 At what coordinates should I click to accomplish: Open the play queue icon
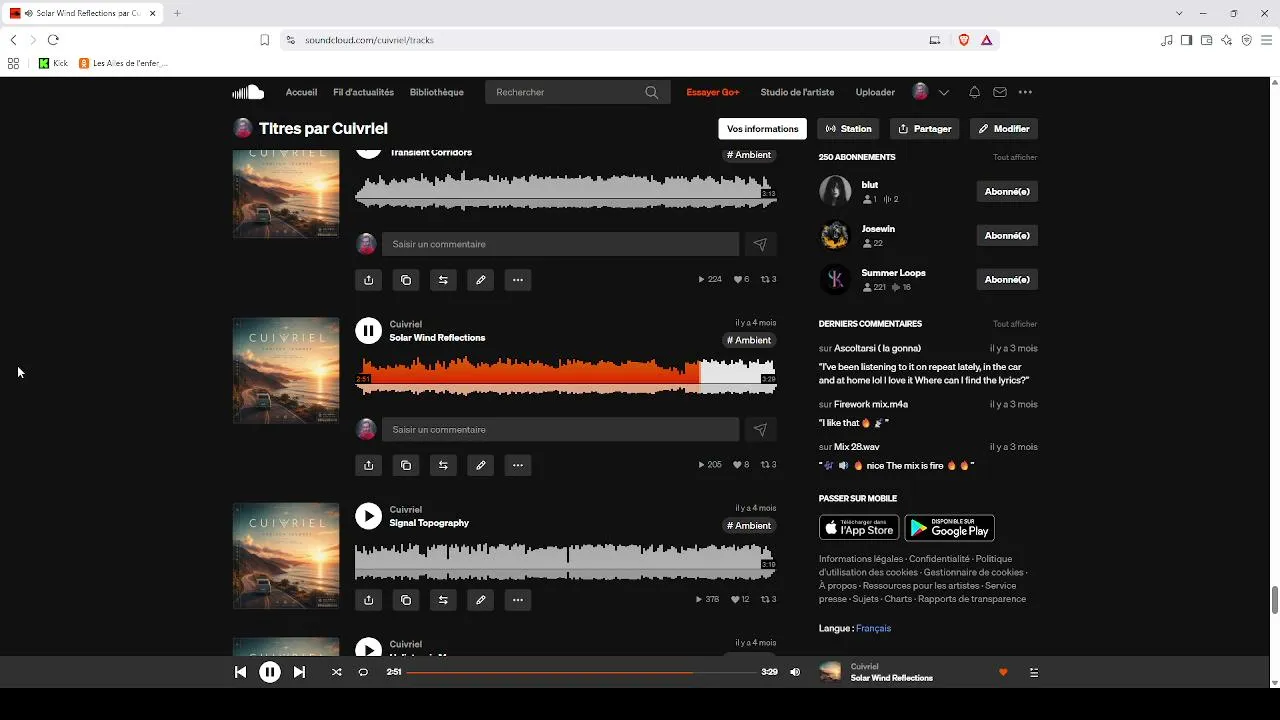[x=1034, y=672]
